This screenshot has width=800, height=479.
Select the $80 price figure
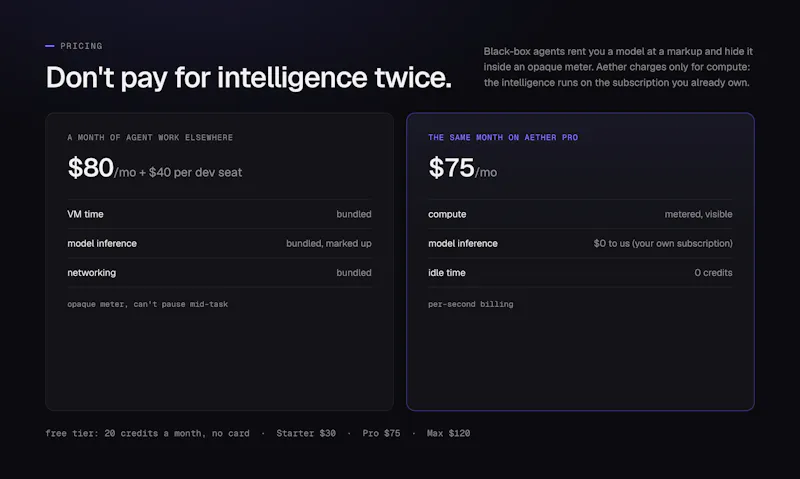tap(90, 167)
